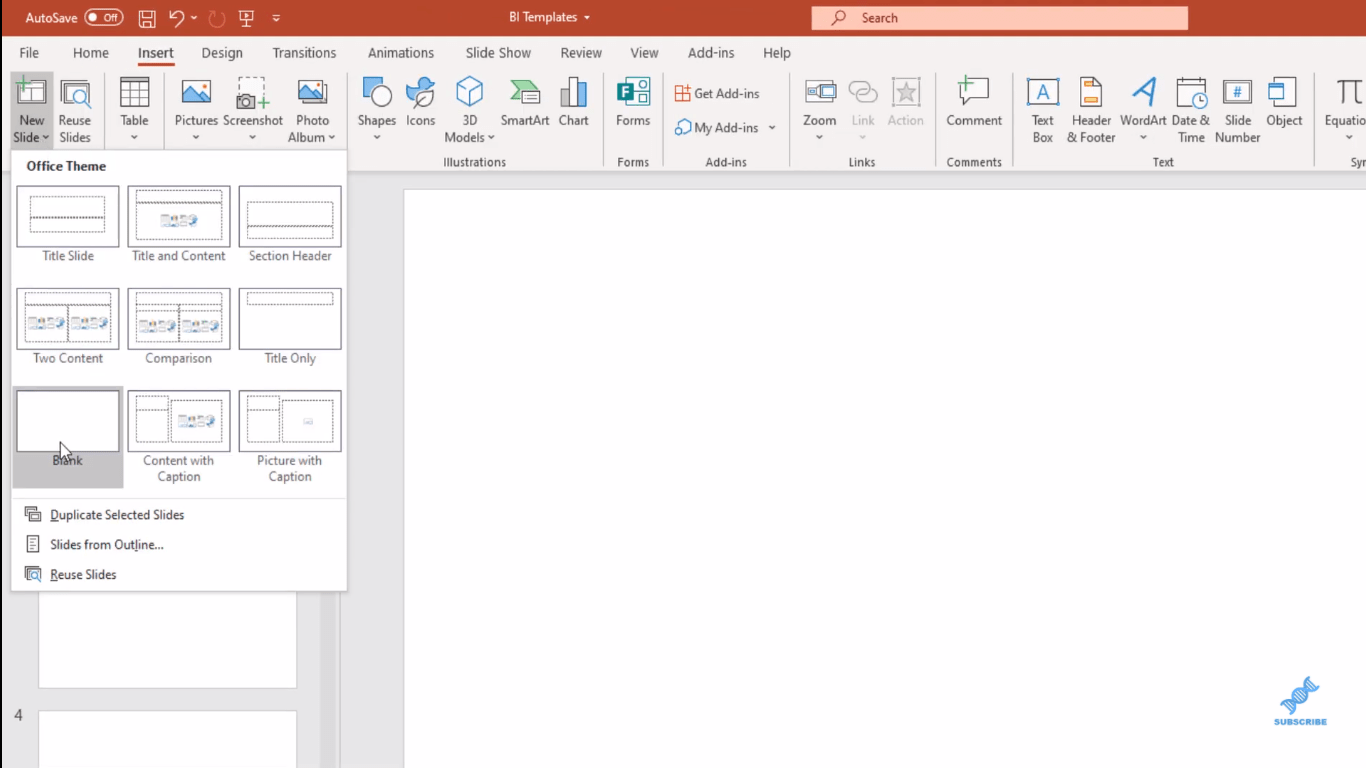Start presentation from beginning icon

[x=246, y=18]
